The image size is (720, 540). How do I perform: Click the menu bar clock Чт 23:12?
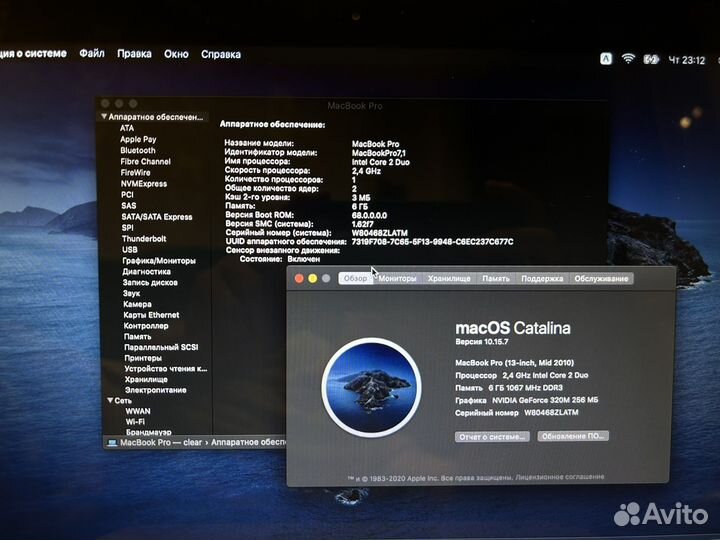click(x=686, y=60)
